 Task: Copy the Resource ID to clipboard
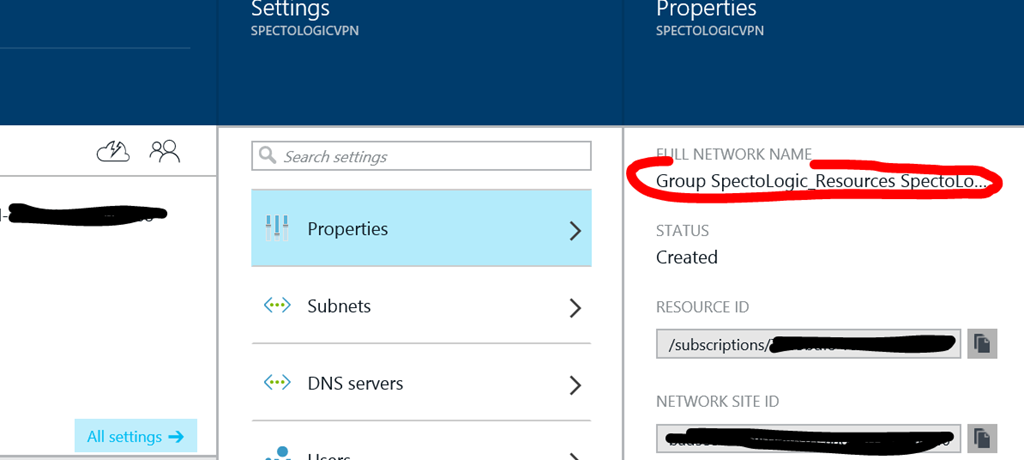[x=982, y=344]
